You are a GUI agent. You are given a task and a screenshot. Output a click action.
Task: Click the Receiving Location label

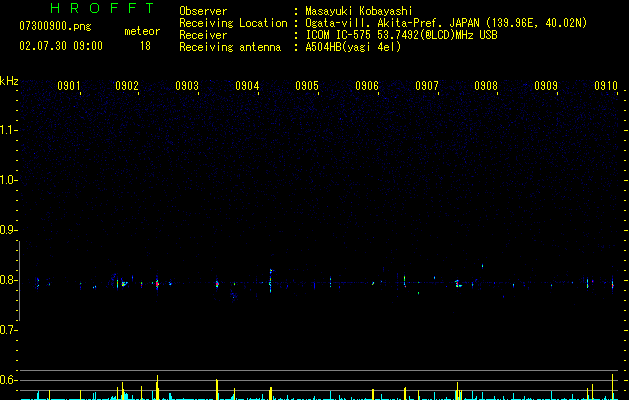tap(233, 23)
